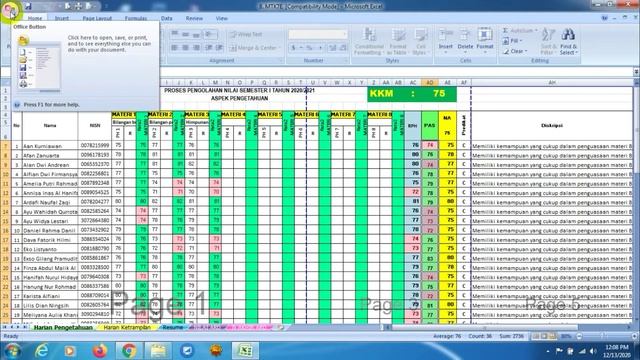The width and height of the screenshot is (640, 360).
Task: Click the Delete cells icon
Action: [465, 35]
